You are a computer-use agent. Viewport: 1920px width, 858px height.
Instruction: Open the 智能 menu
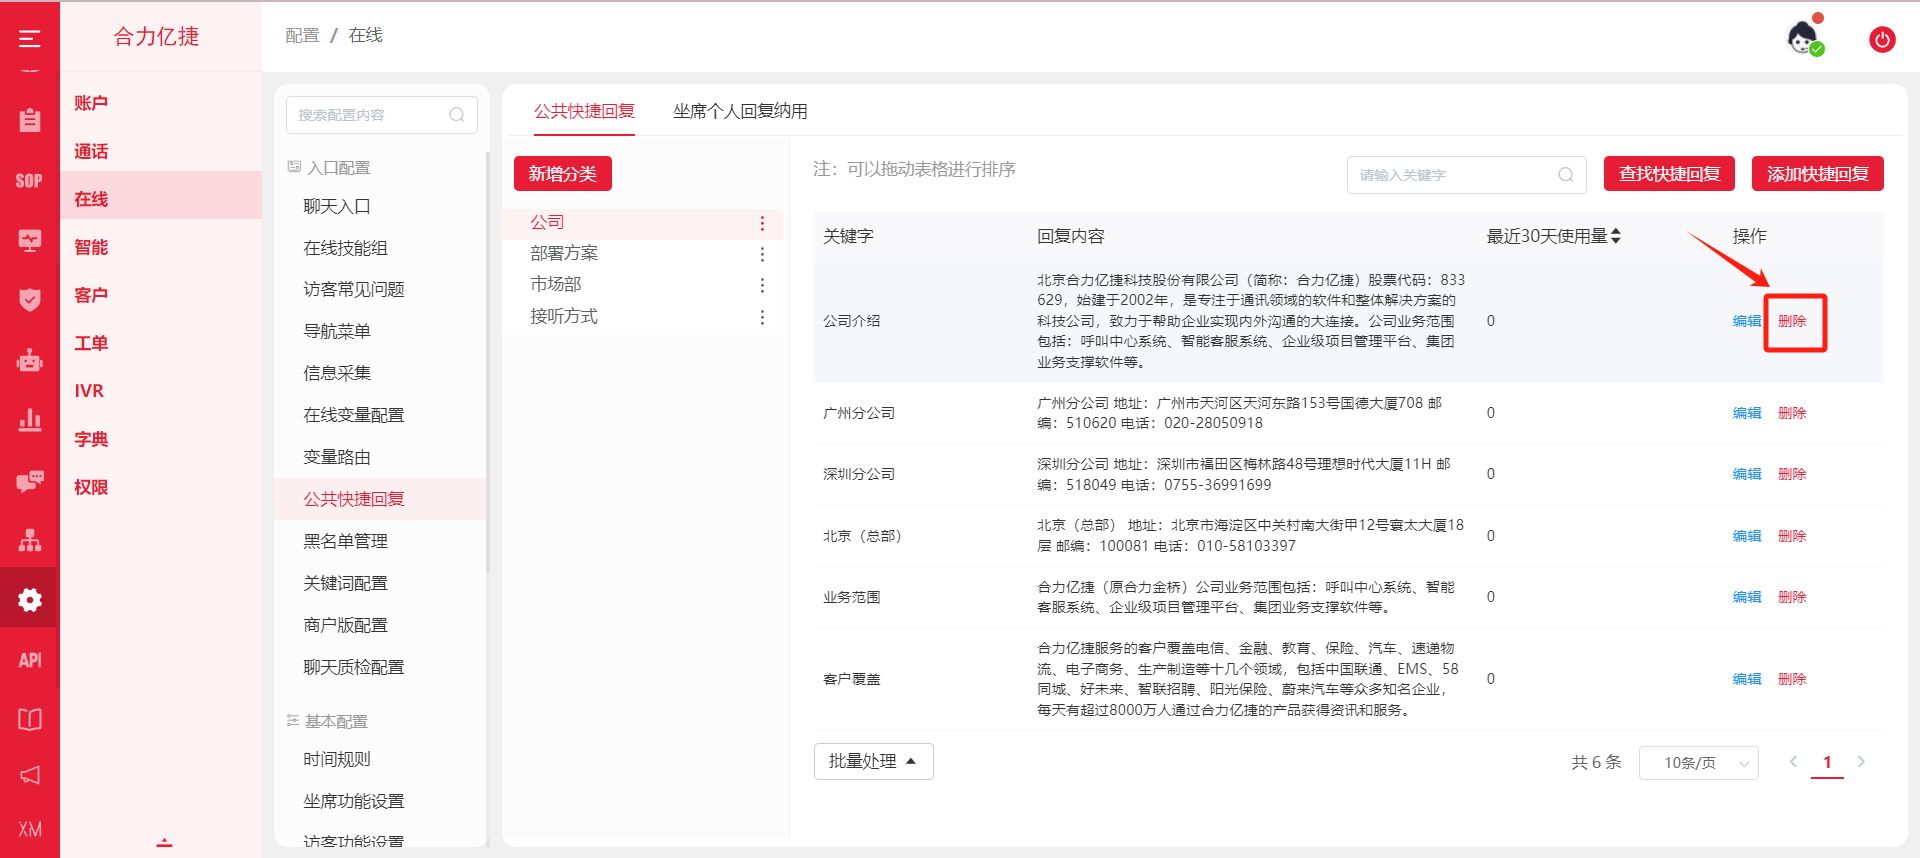[91, 247]
